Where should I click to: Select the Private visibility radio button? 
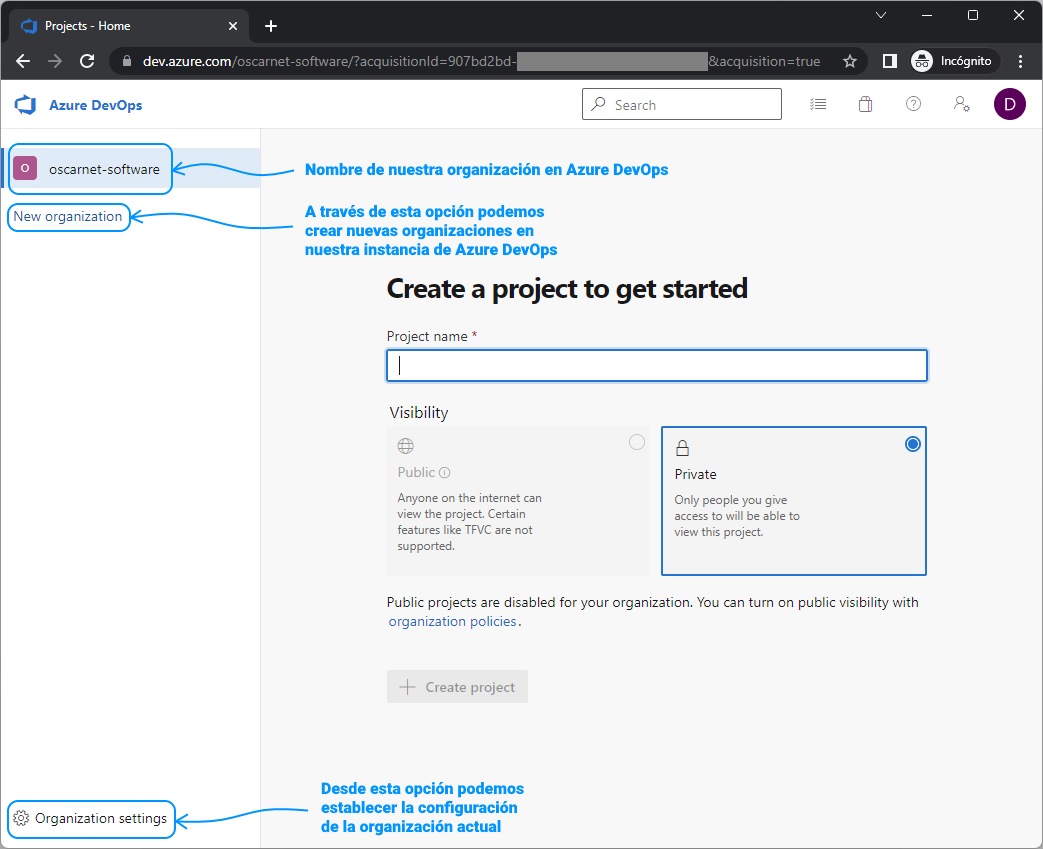pos(913,444)
